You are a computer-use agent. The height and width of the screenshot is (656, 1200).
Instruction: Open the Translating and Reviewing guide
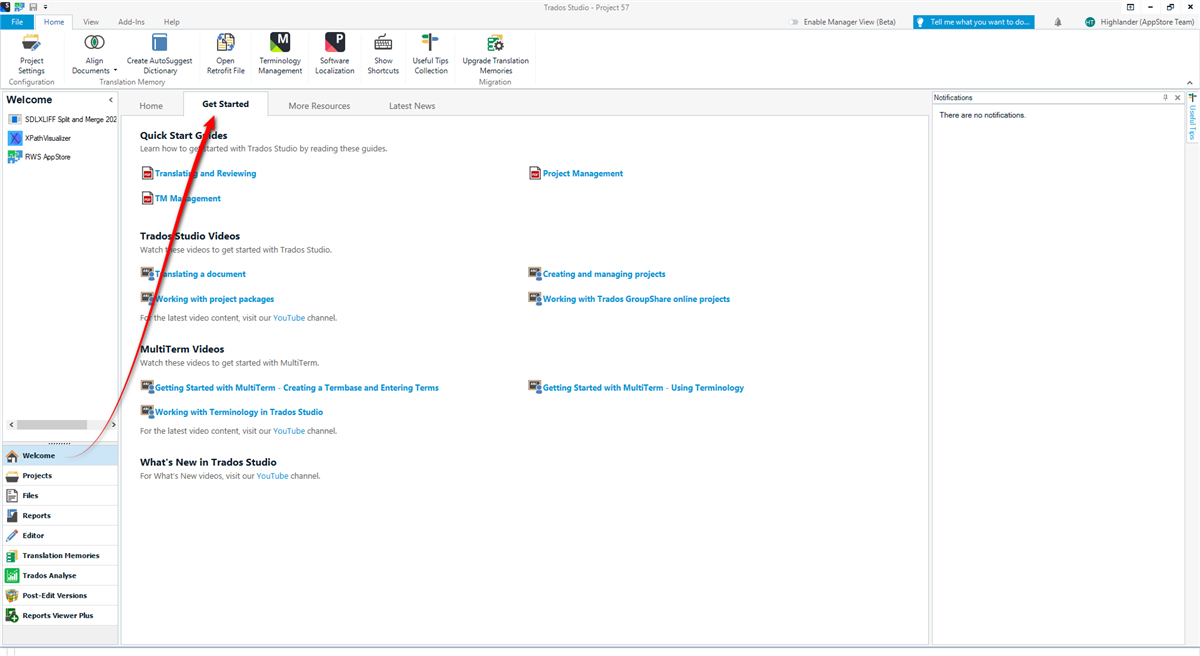[205, 173]
